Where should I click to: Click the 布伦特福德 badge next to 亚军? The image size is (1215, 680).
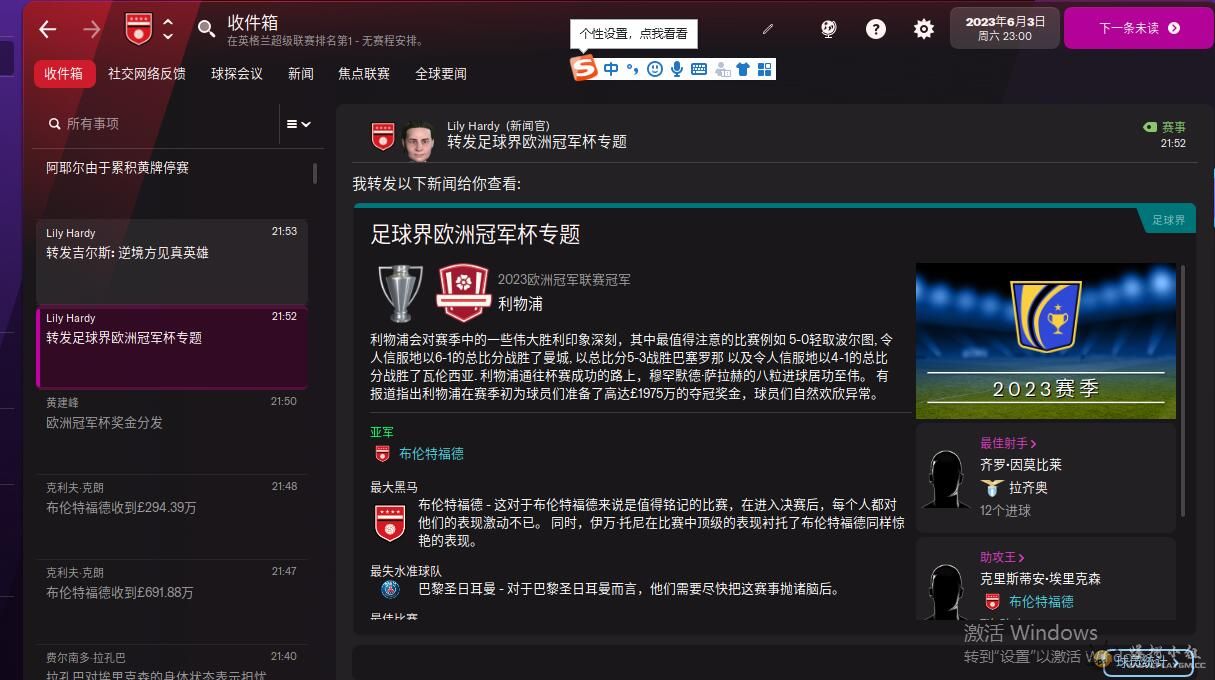tap(382, 454)
